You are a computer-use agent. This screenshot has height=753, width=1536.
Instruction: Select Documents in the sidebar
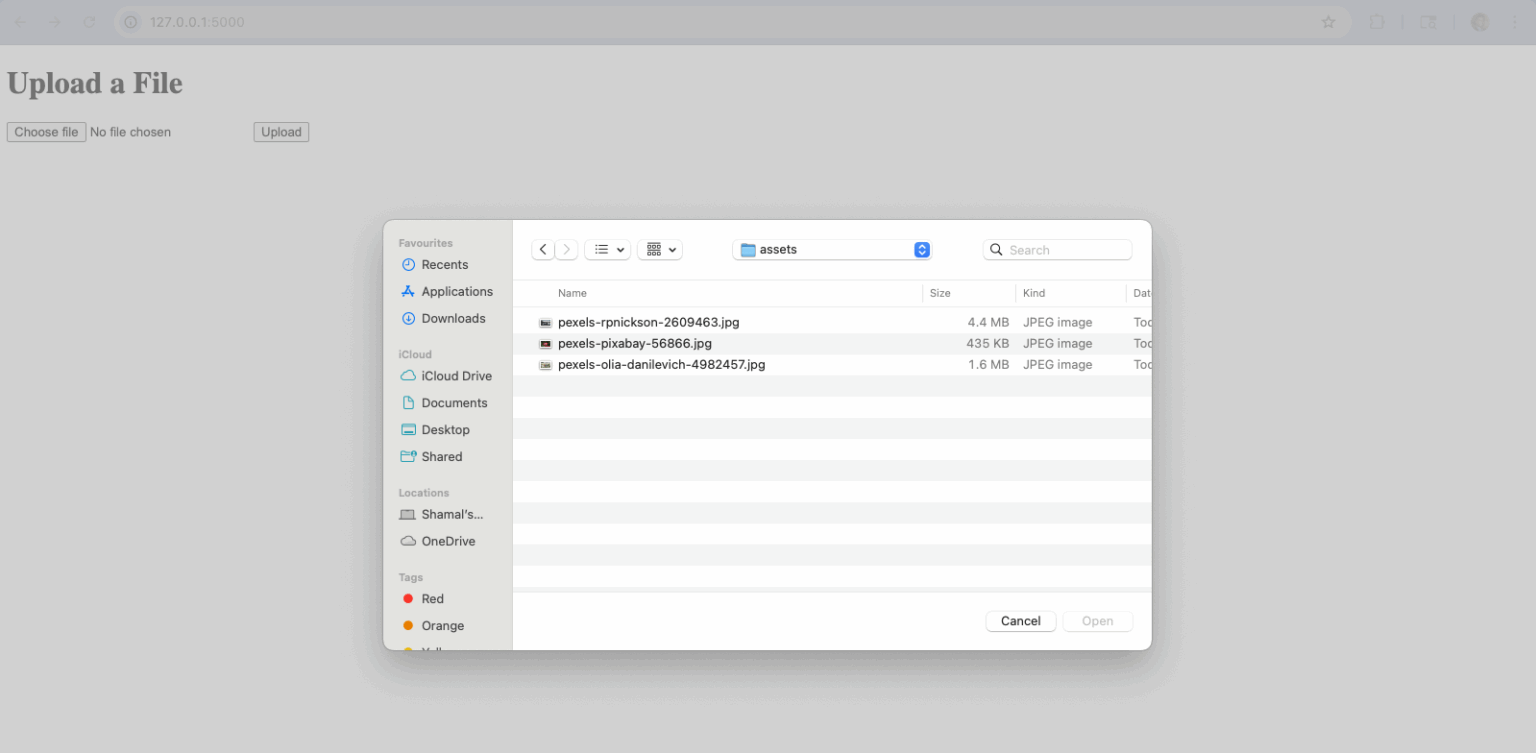coord(454,402)
